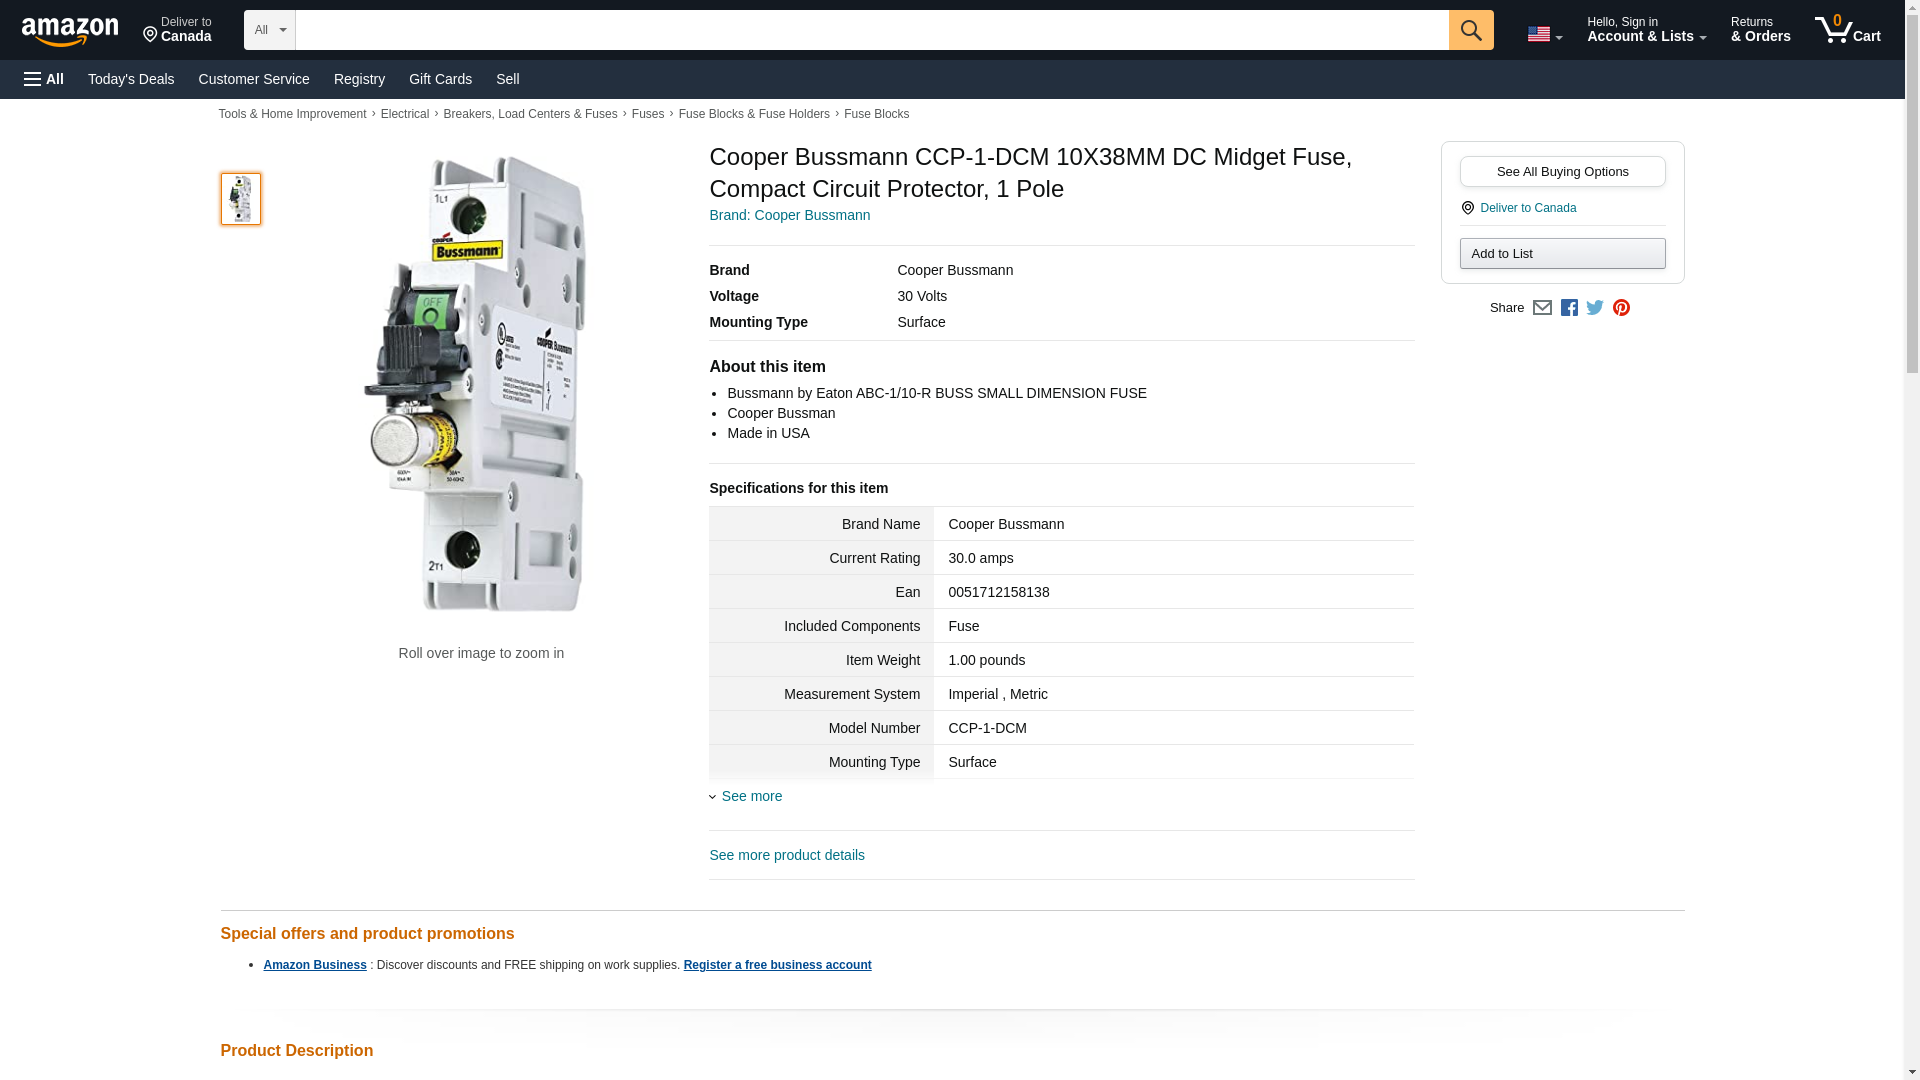Image resolution: width=1920 pixels, height=1080 pixels.
Task: Share product on Facebook
Action: (1569, 308)
